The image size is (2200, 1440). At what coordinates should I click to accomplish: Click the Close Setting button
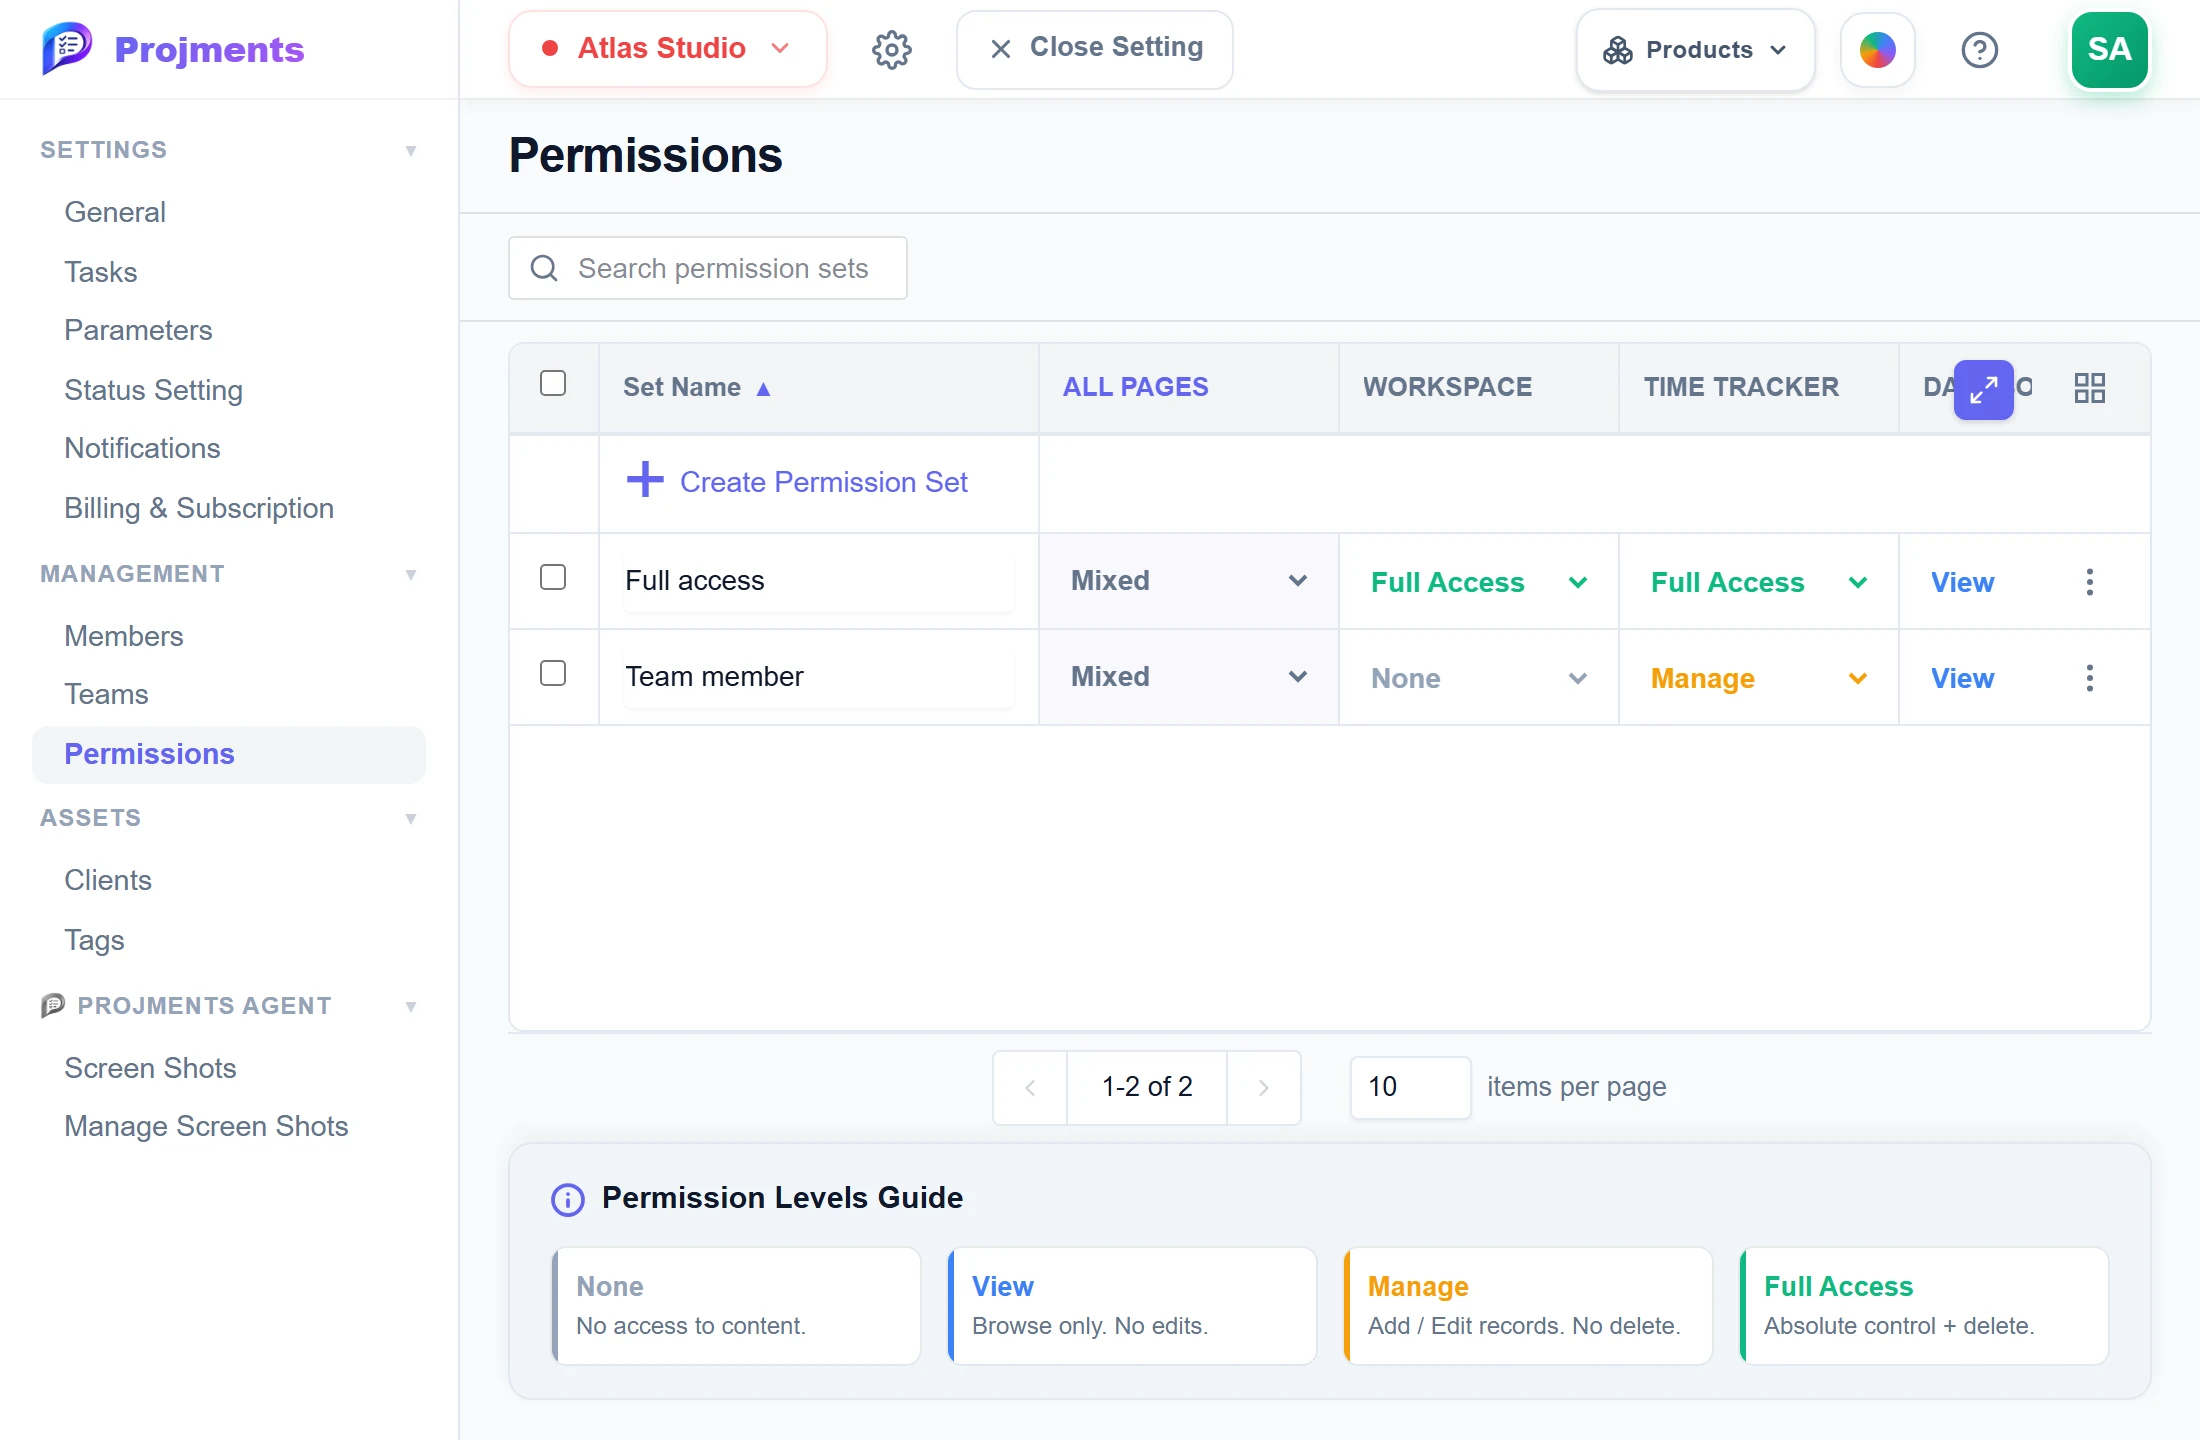(1094, 49)
